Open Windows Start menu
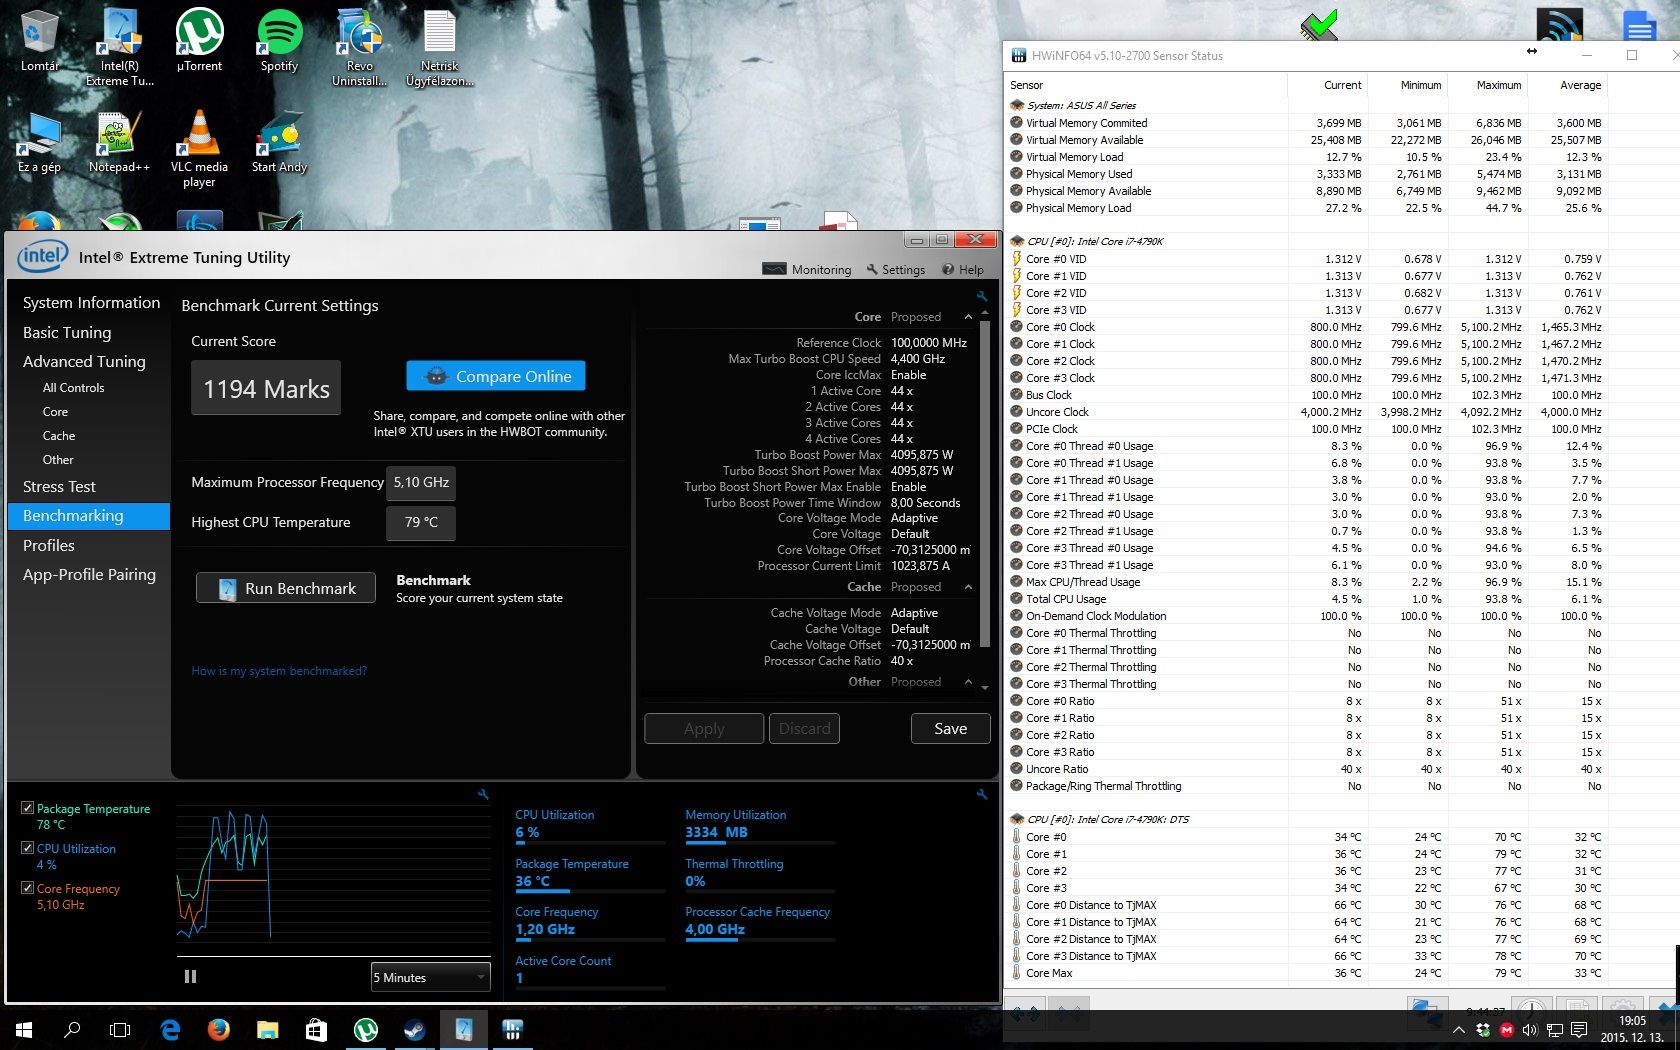1680x1050 pixels. click(x=24, y=1029)
